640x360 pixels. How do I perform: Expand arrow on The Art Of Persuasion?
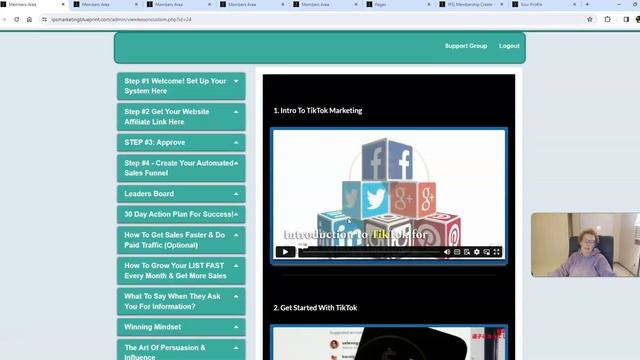tap(236, 348)
